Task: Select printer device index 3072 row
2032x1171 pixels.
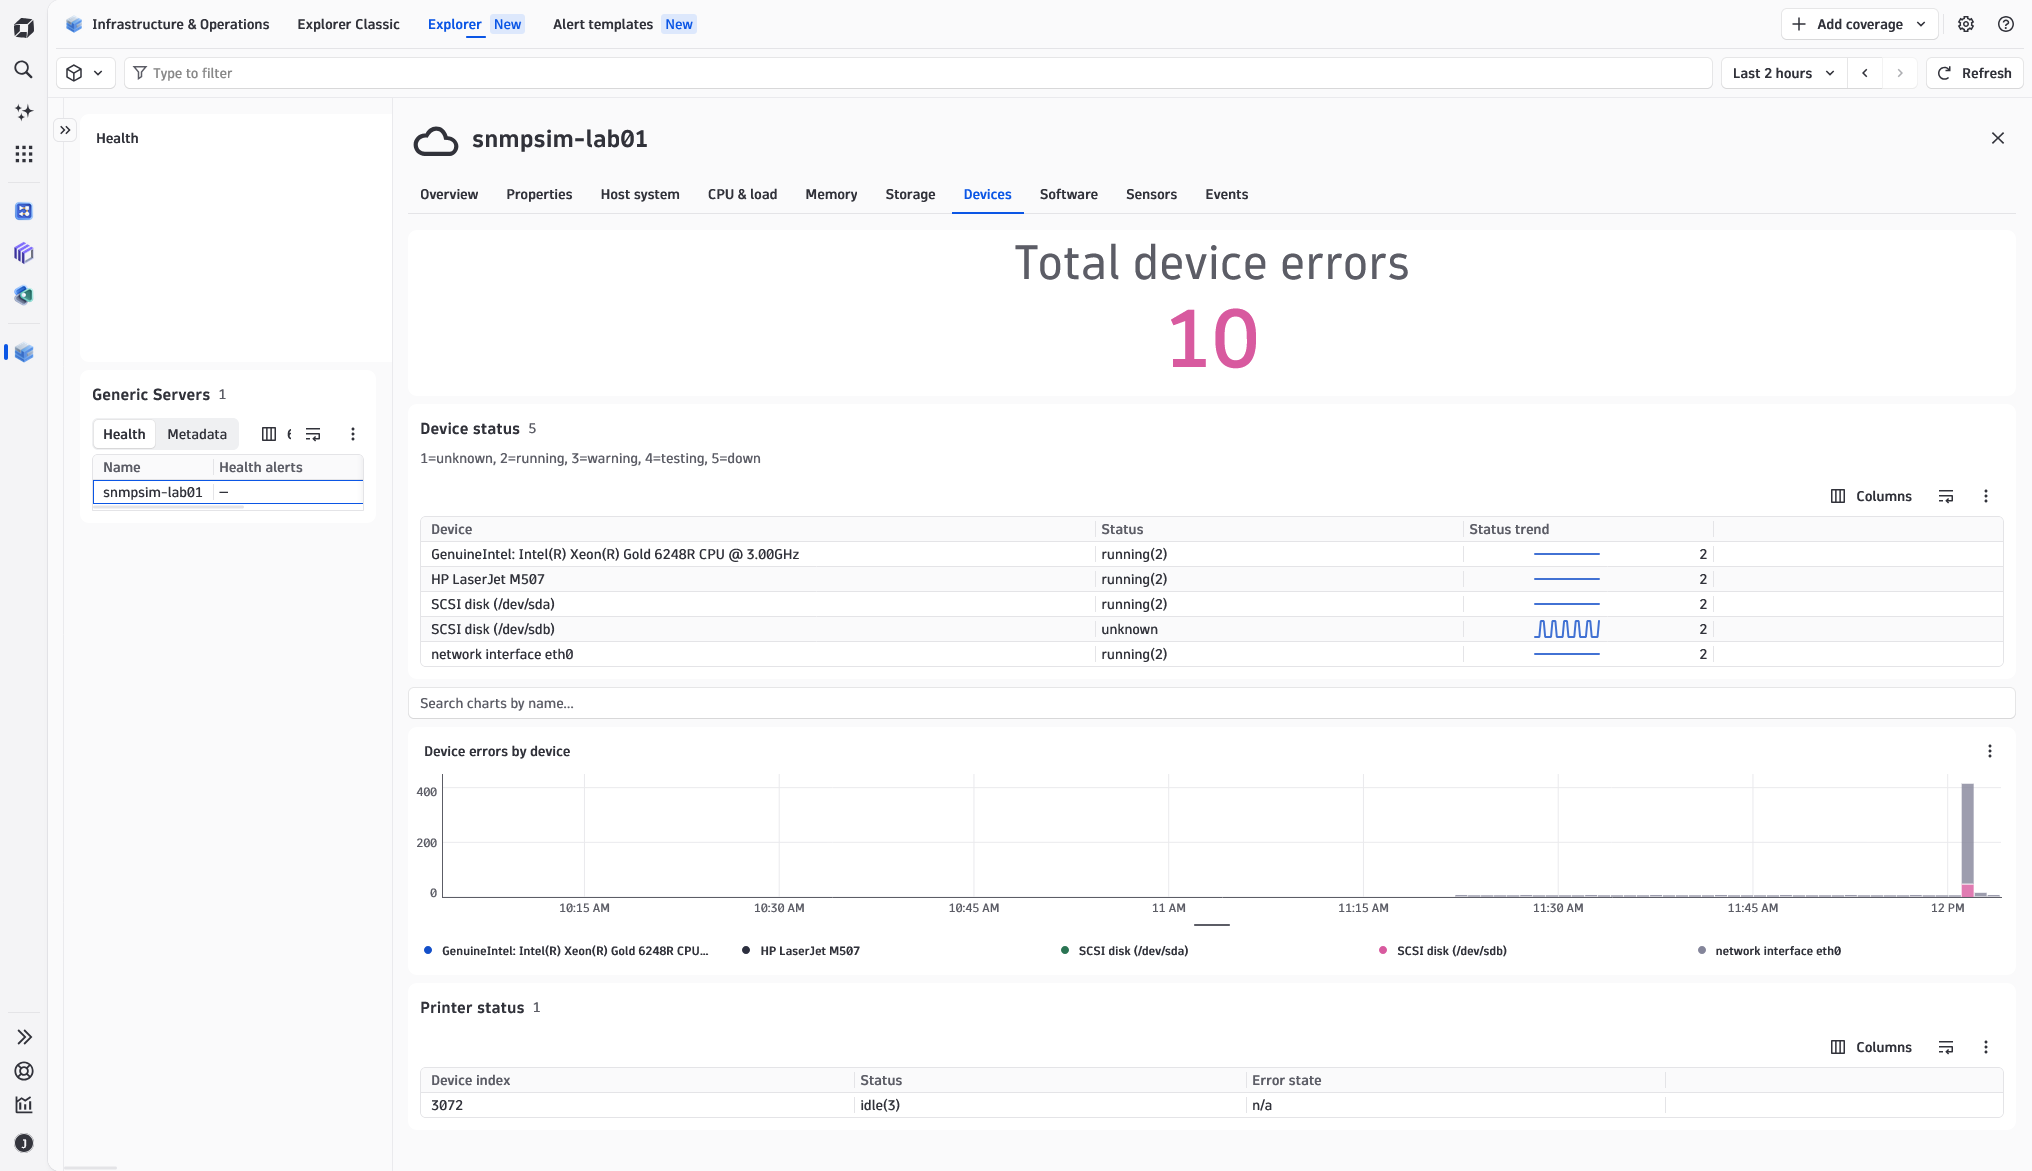Action: [1211, 1105]
